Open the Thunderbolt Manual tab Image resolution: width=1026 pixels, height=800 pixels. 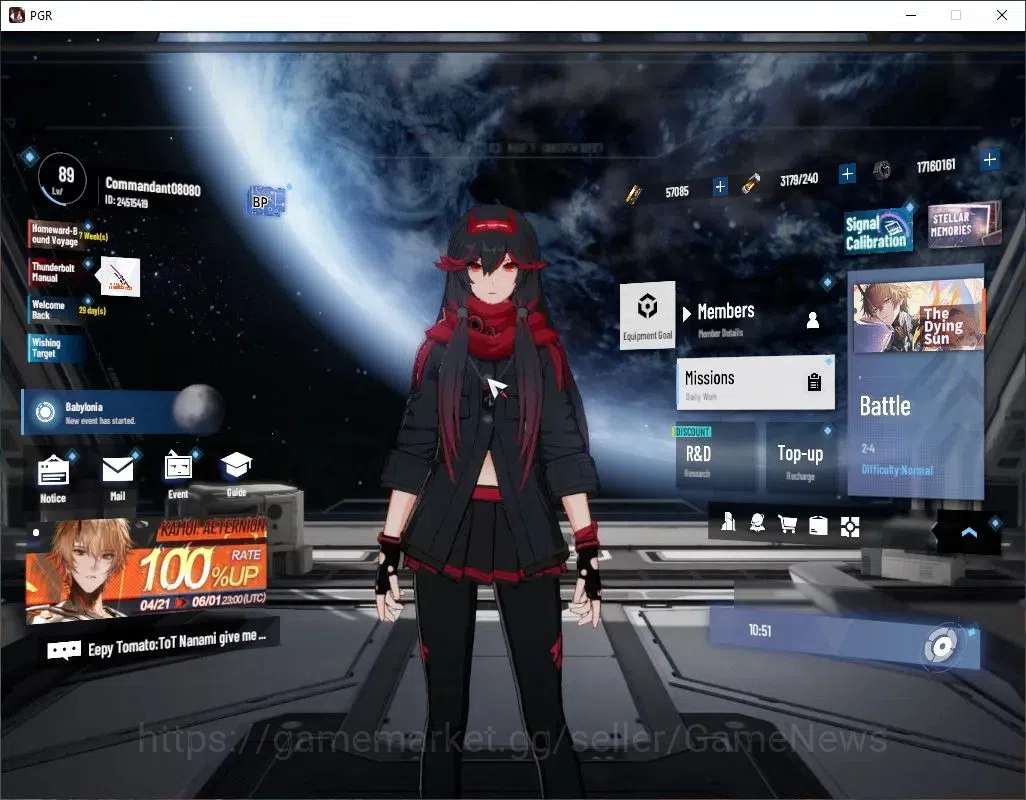coord(52,272)
